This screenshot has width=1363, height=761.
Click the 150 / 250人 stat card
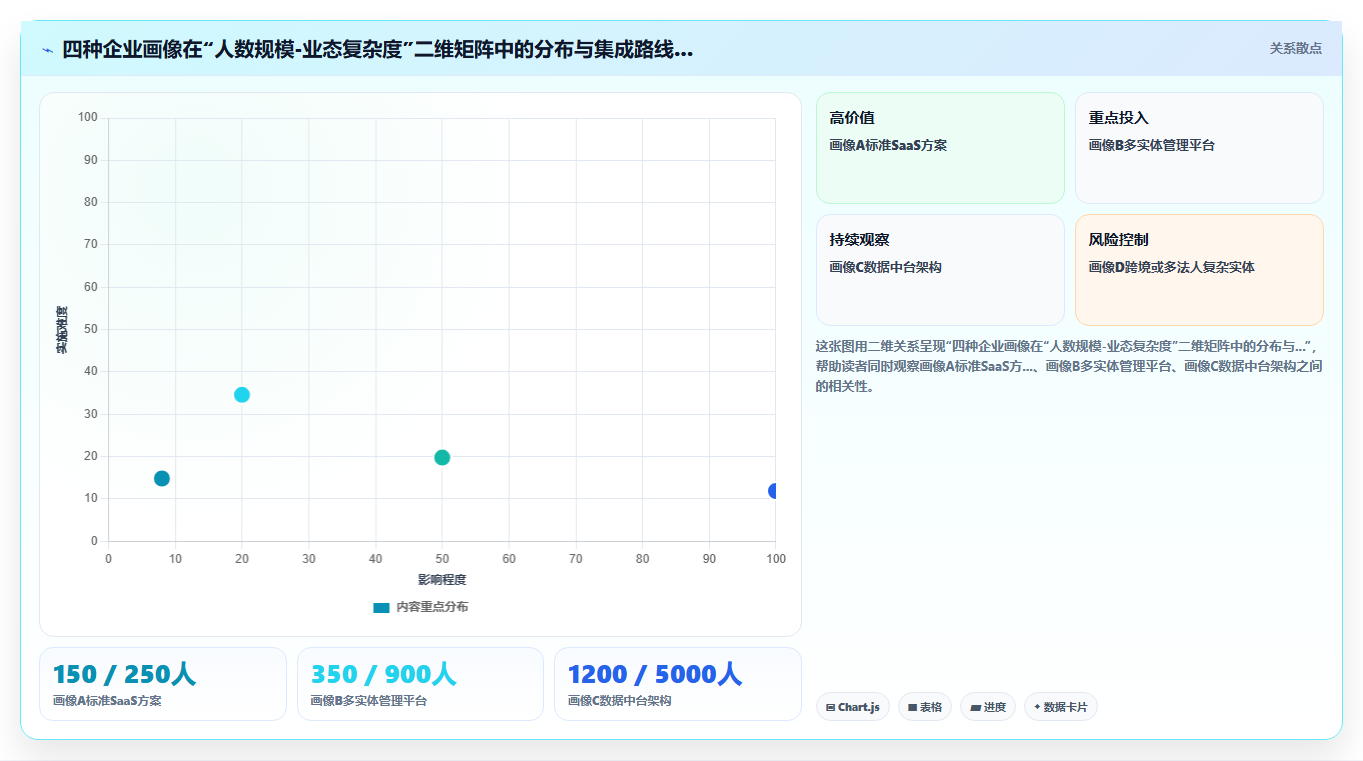[163, 684]
